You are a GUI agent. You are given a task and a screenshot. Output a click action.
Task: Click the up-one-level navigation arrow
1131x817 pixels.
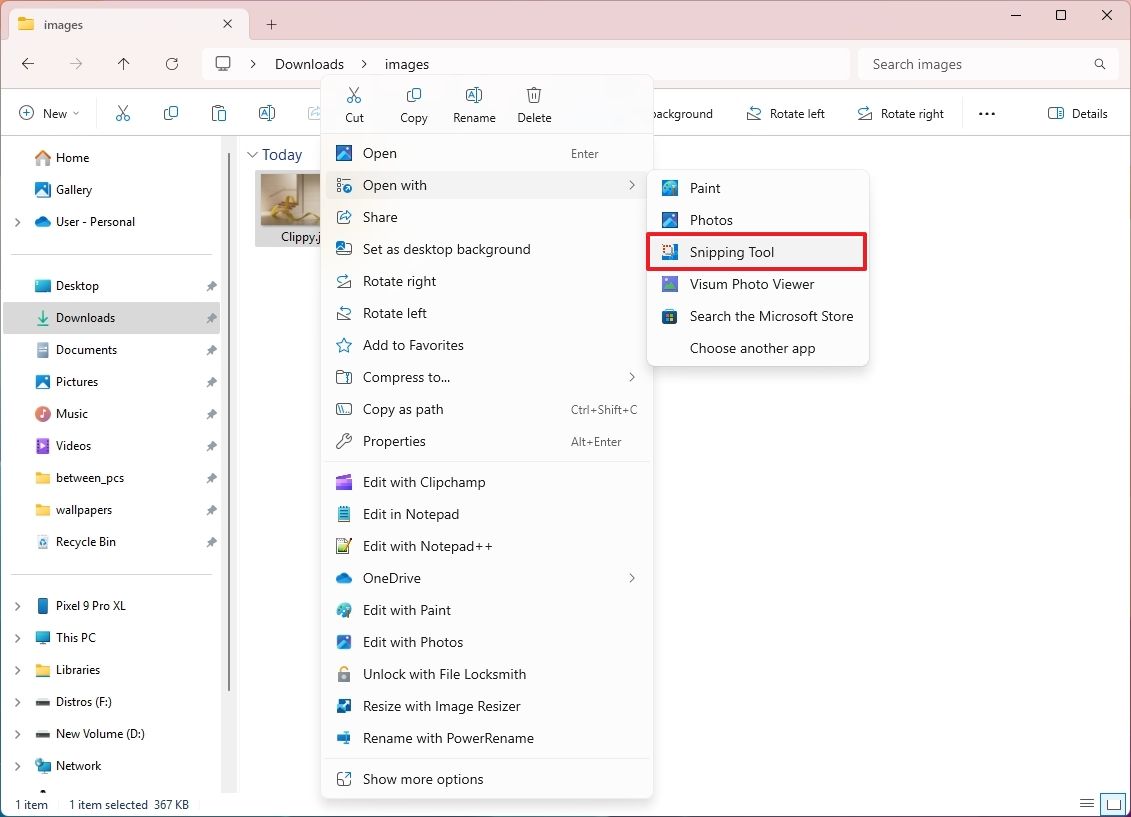(123, 63)
